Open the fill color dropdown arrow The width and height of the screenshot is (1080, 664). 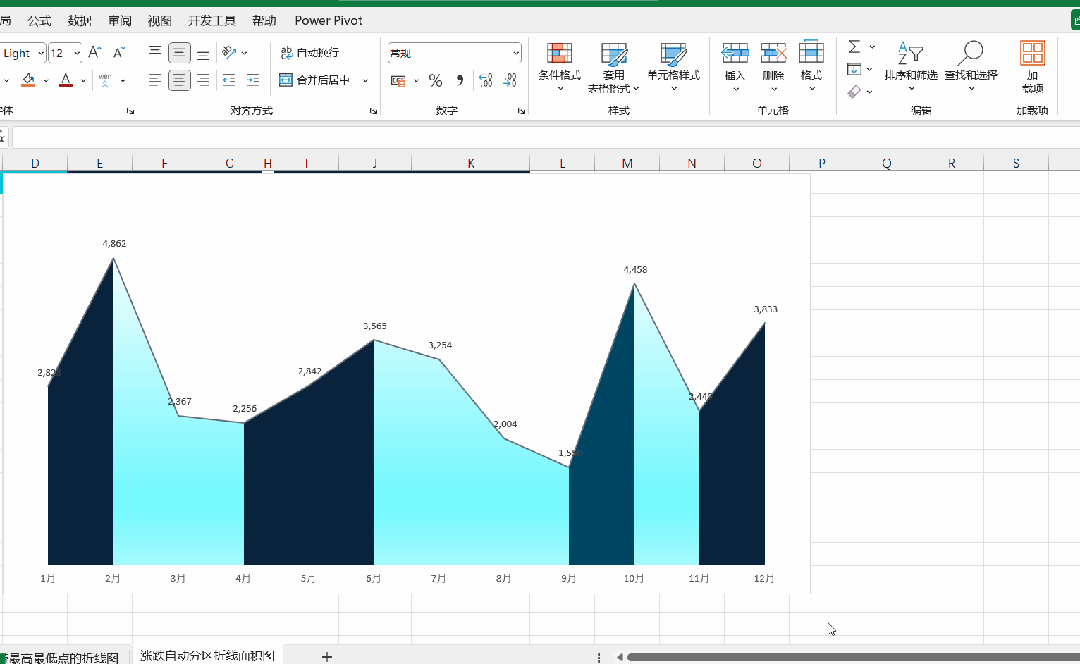pyautogui.click(x=46, y=81)
